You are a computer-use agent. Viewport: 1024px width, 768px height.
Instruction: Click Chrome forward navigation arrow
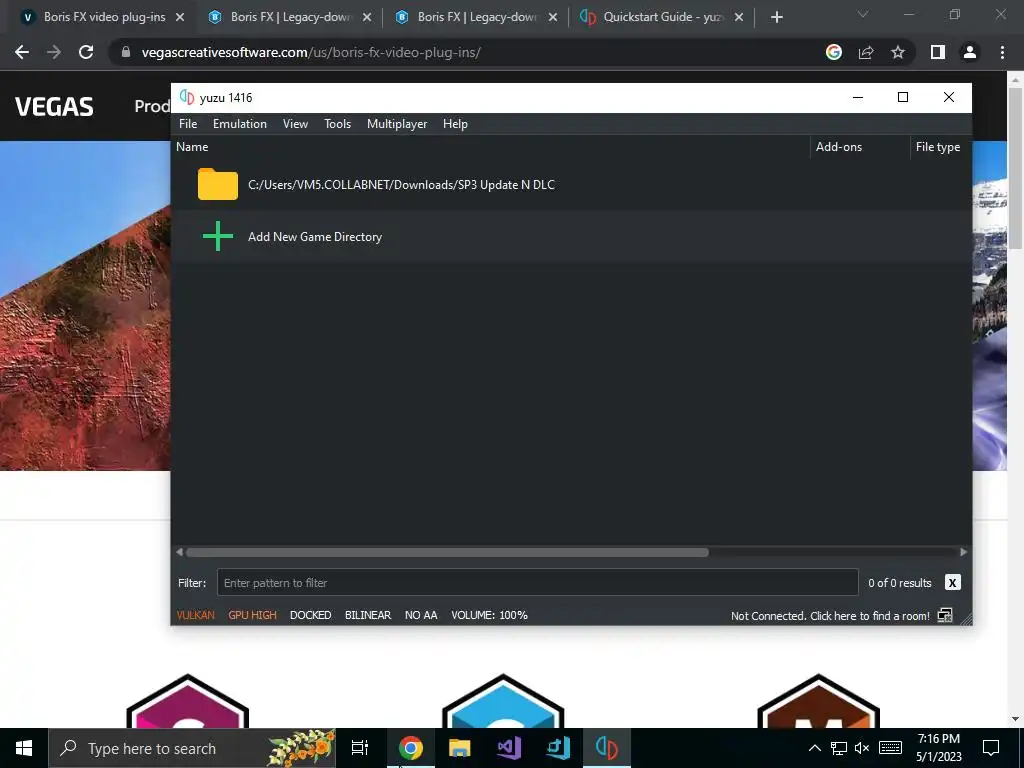54,52
